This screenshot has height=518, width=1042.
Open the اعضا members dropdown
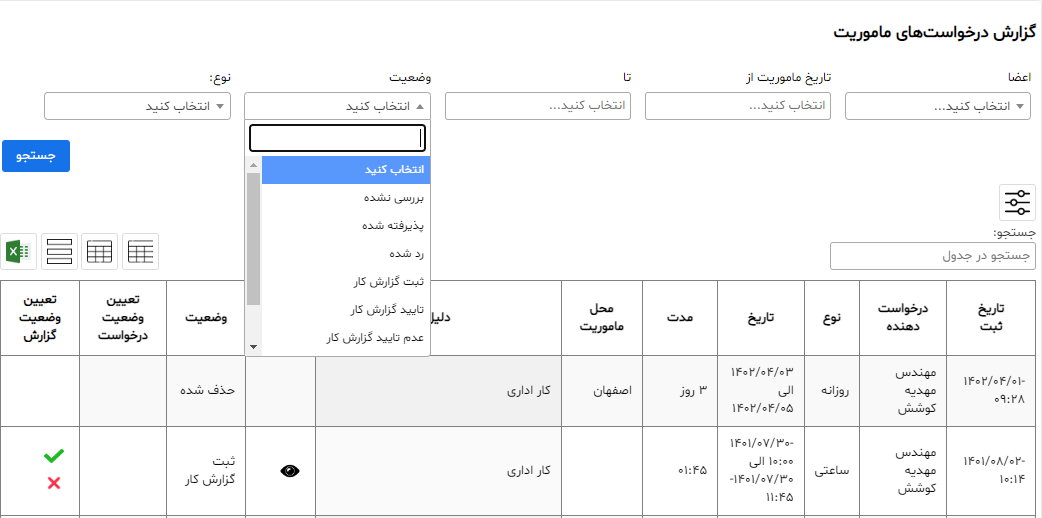(x=938, y=106)
